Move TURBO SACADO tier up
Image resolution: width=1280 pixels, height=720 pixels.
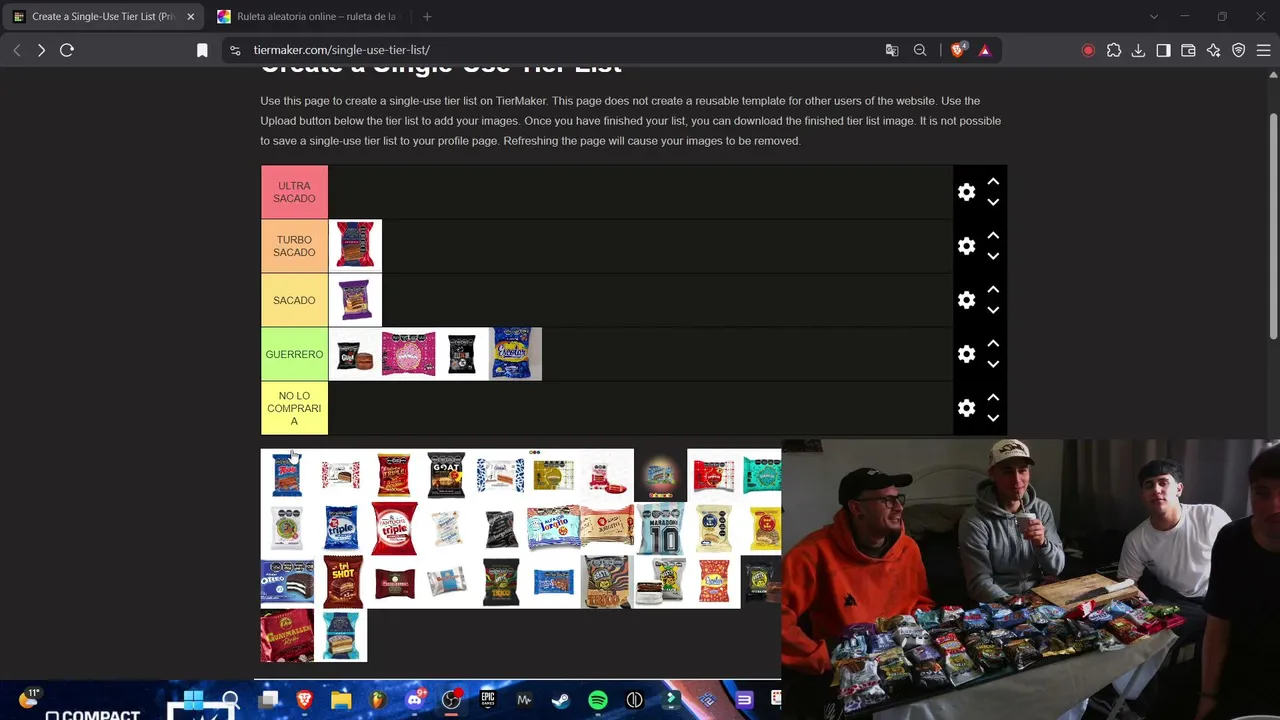click(x=993, y=236)
